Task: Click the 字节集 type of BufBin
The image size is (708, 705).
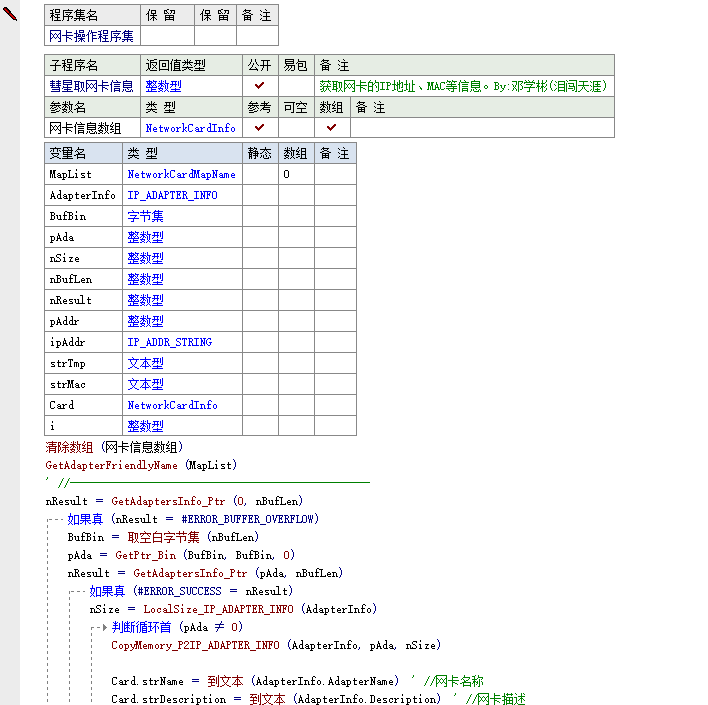Action: 145,216
